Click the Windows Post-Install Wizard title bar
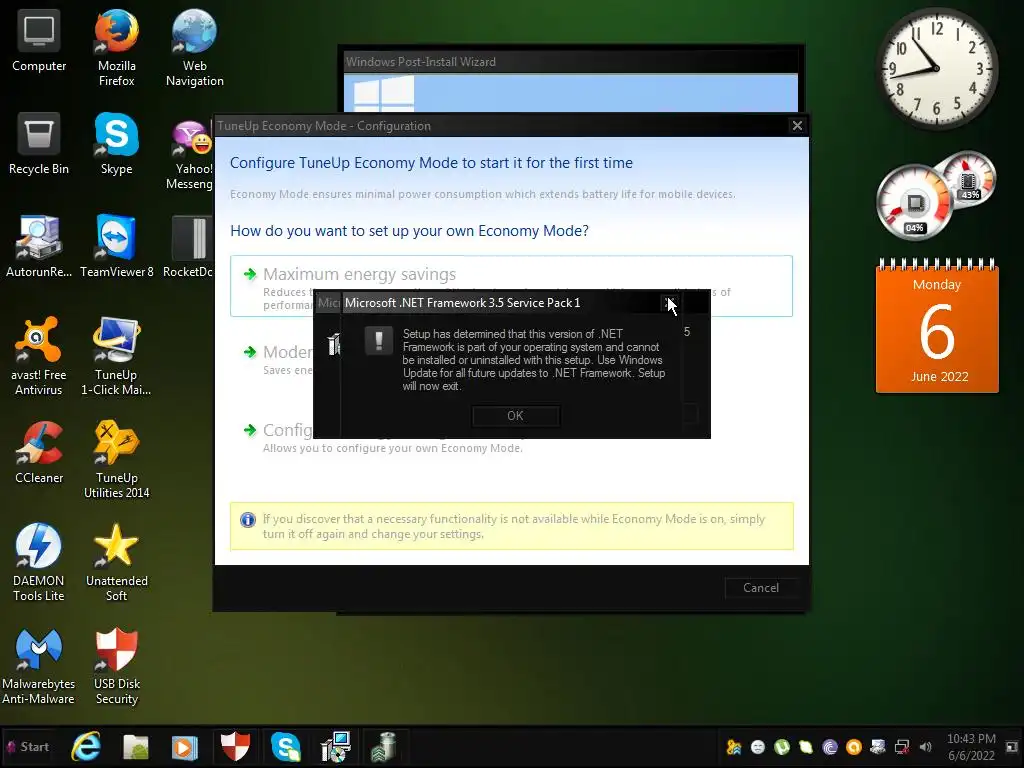Image resolution: width=1024 pixels, height=768 pixels. coord(571,62)
